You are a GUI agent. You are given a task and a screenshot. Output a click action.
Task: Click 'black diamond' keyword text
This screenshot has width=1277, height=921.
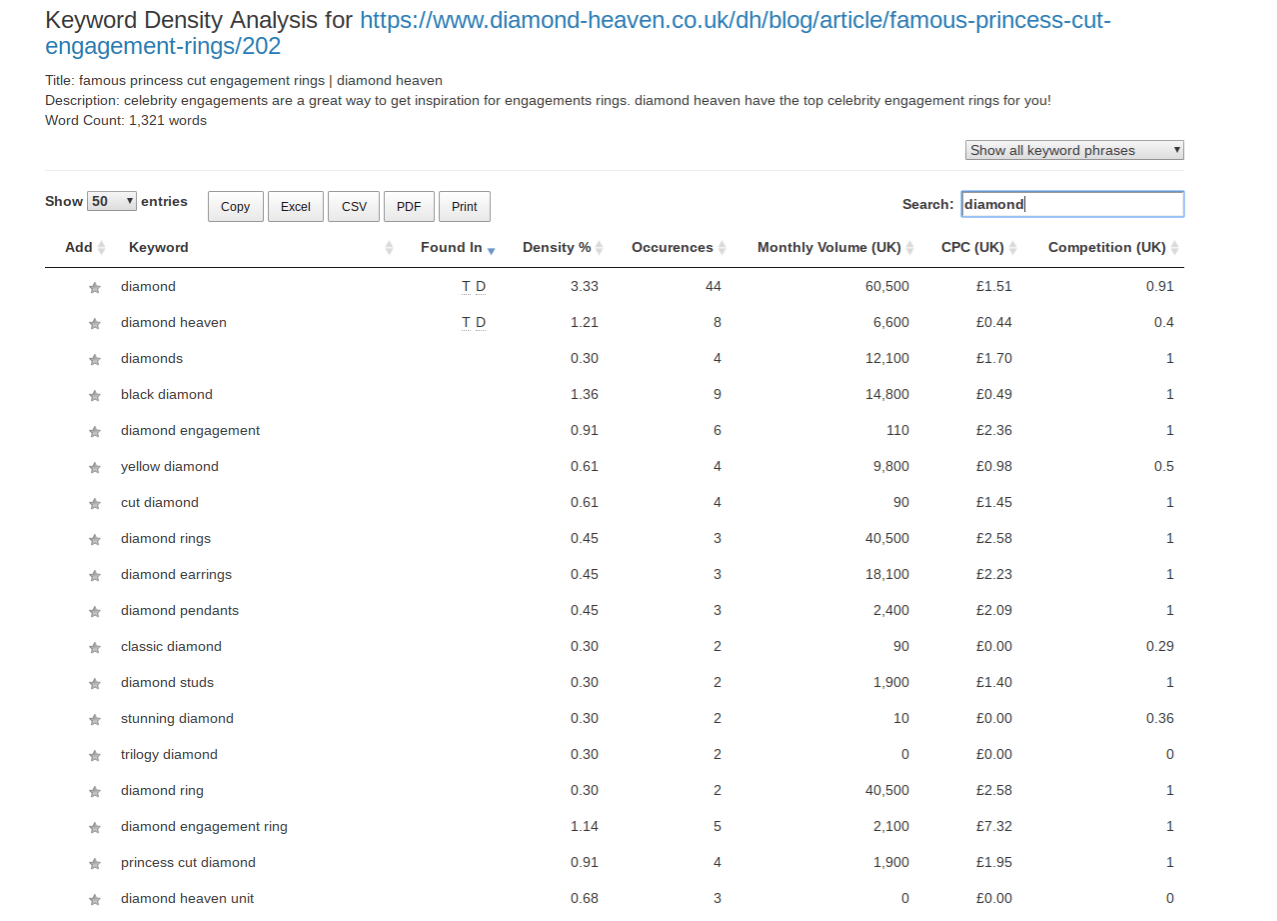[167, 394]
